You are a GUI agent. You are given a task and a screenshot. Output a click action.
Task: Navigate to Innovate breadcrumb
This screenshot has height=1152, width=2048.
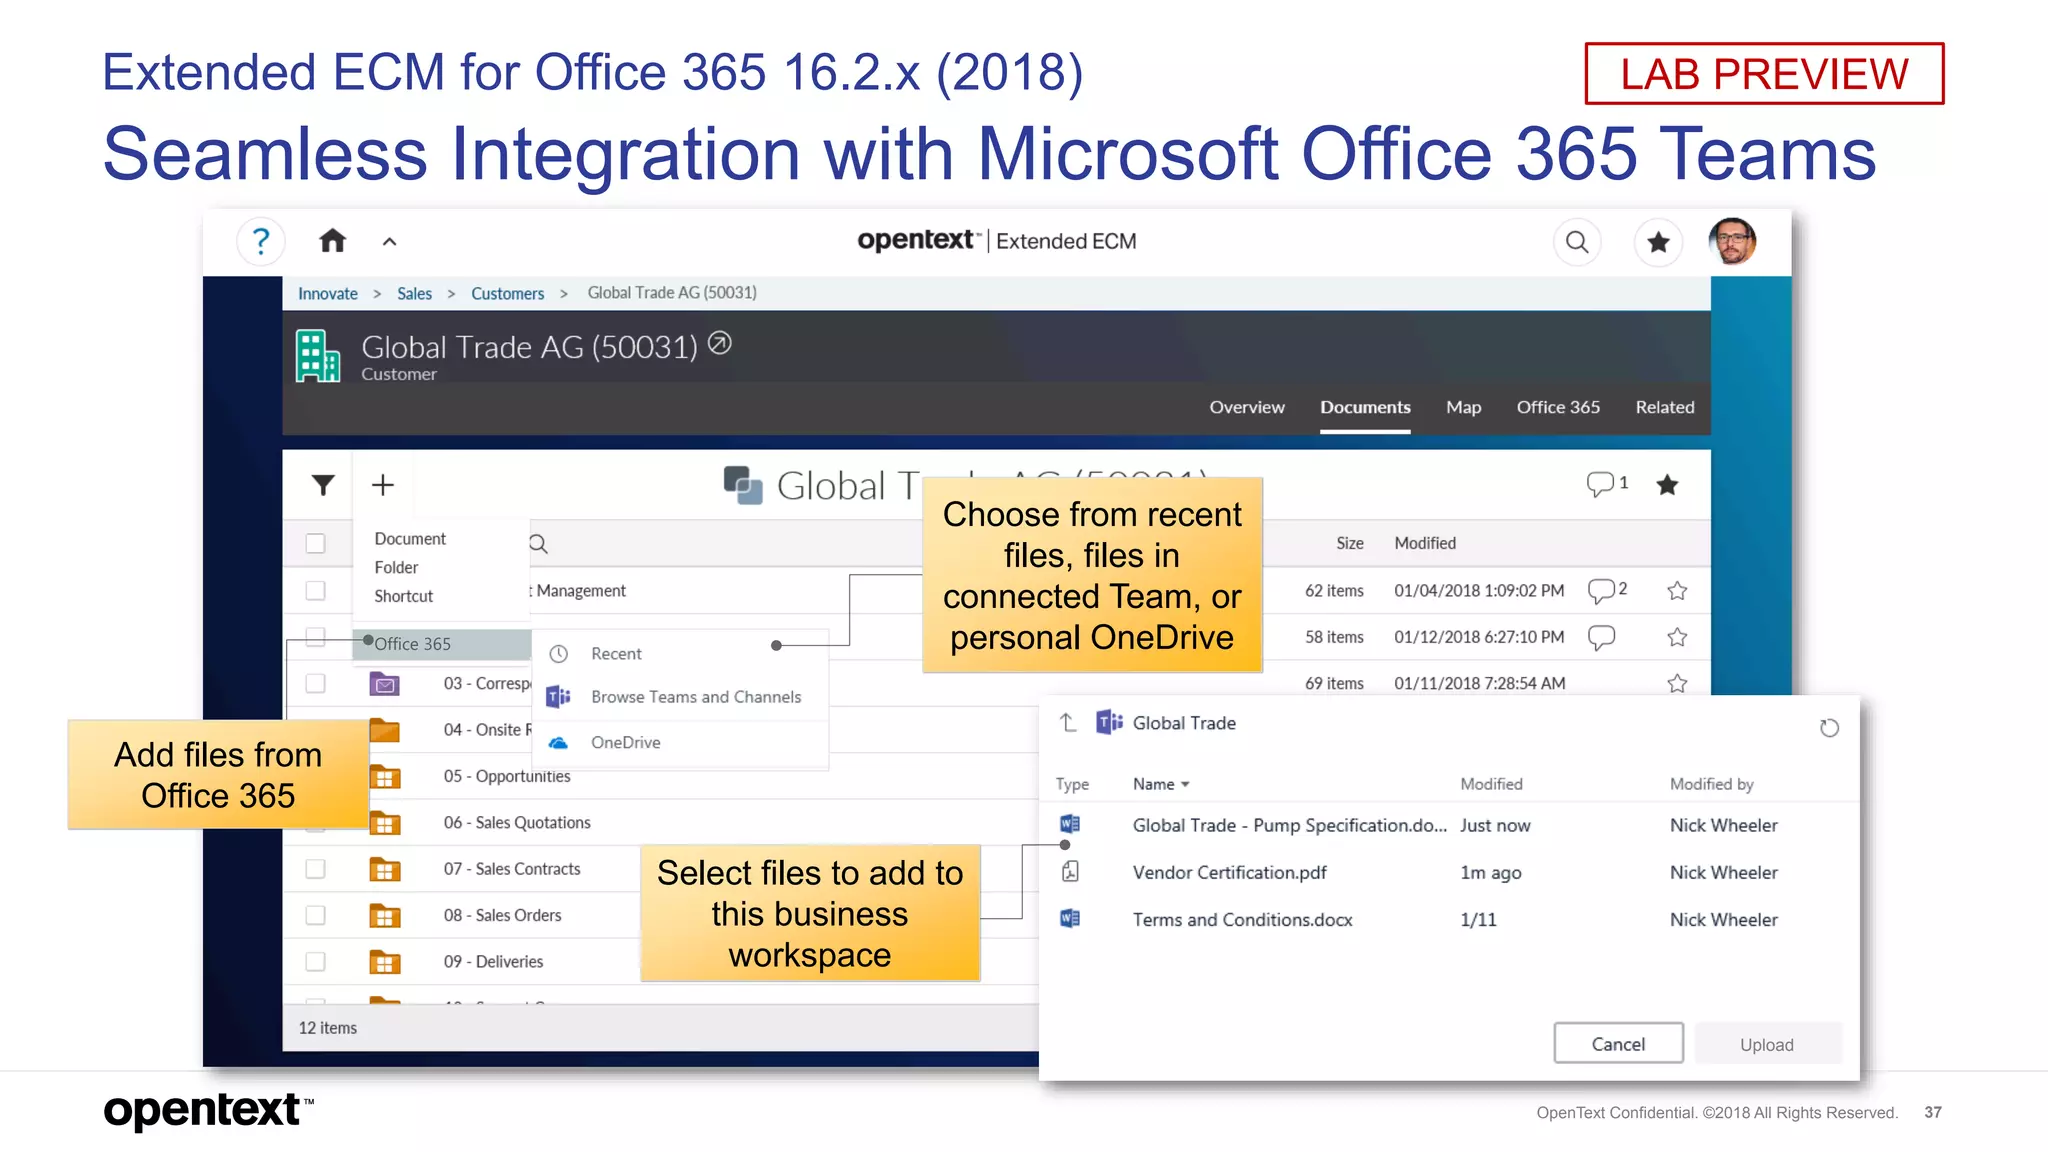click(327, 293)
